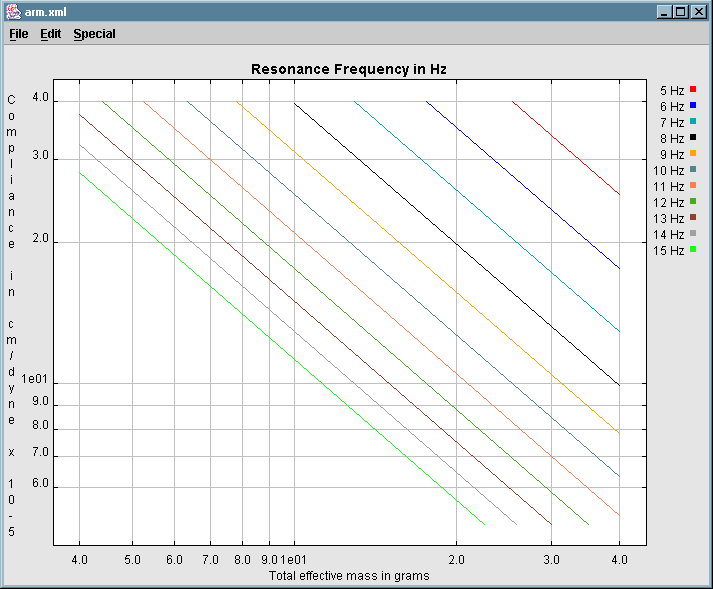Screen dimensions: 713x589
Task: Click the brown 13 Hz legend swatch
Action: pos(693,217)
